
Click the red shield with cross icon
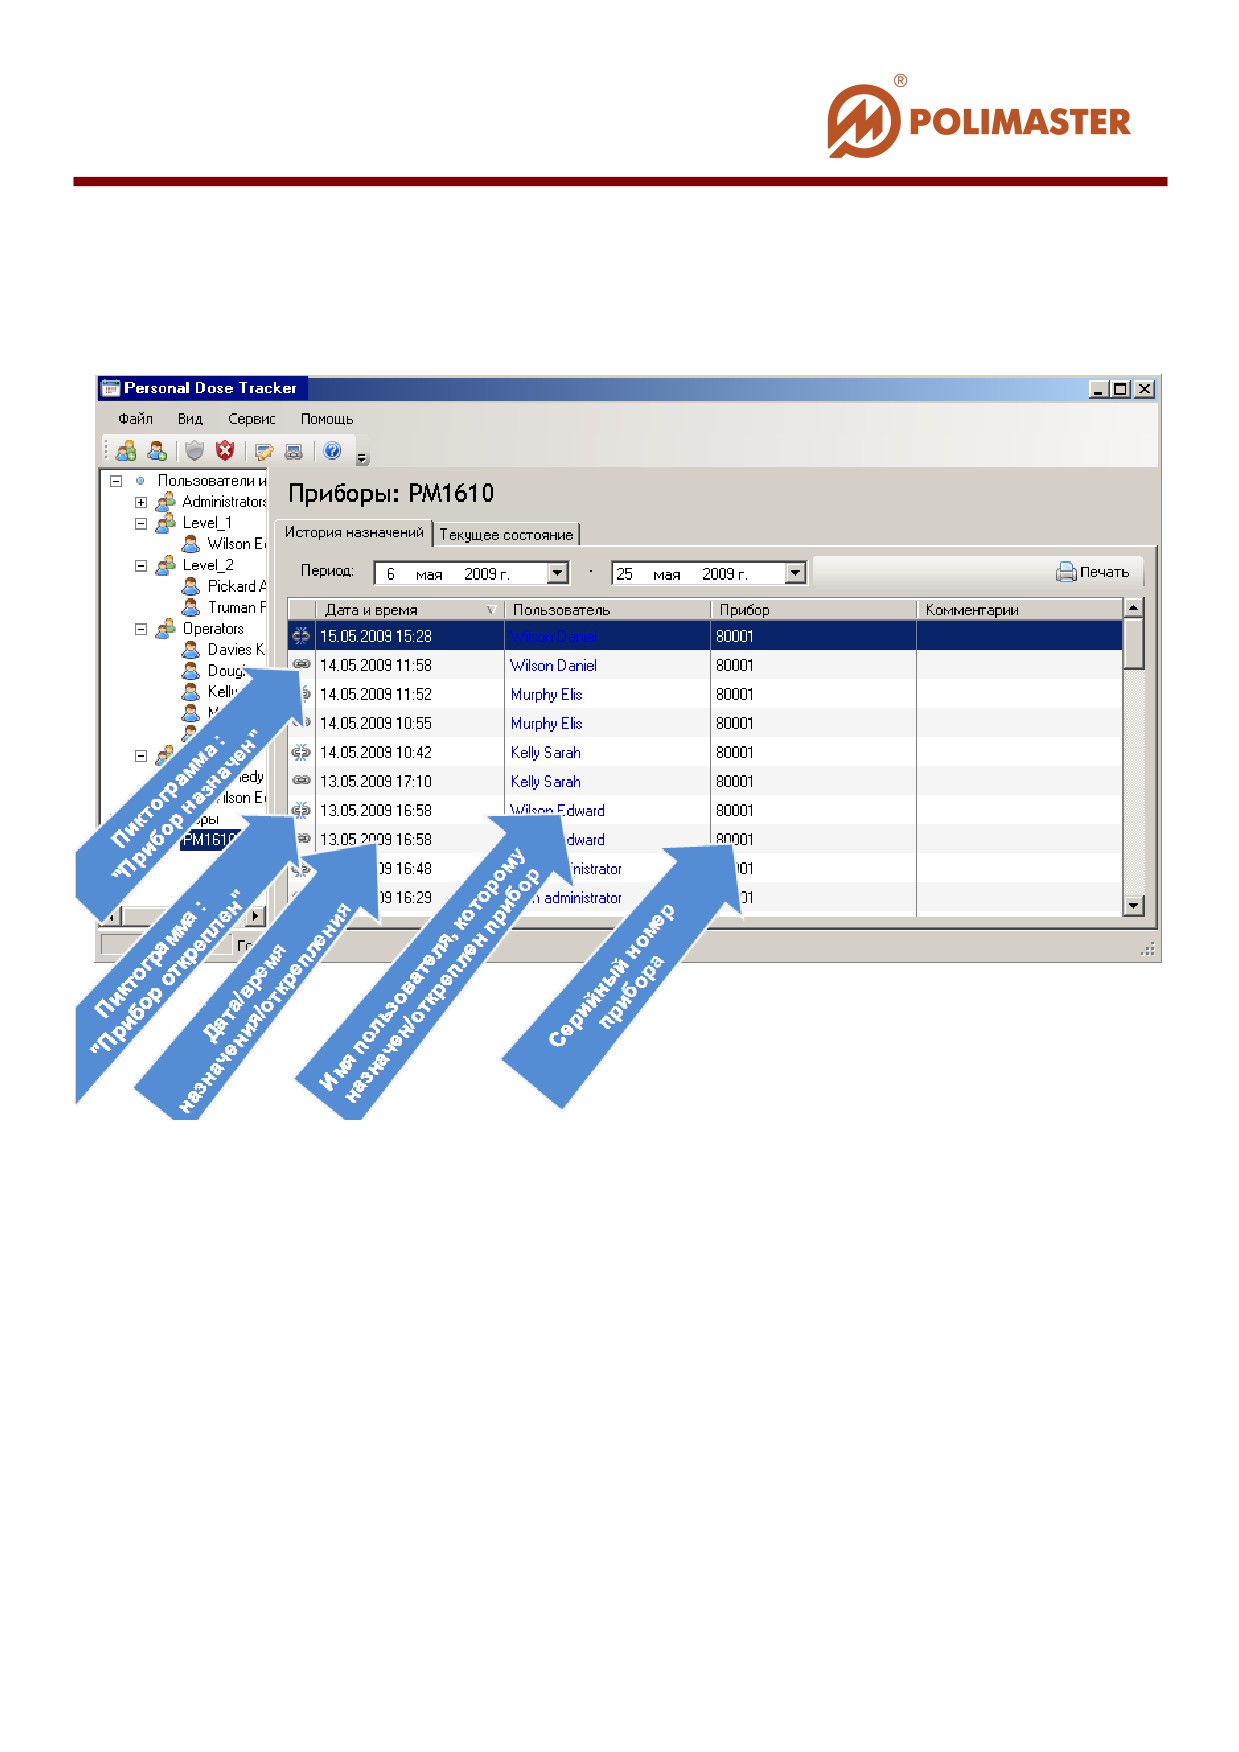pos(225,451)
